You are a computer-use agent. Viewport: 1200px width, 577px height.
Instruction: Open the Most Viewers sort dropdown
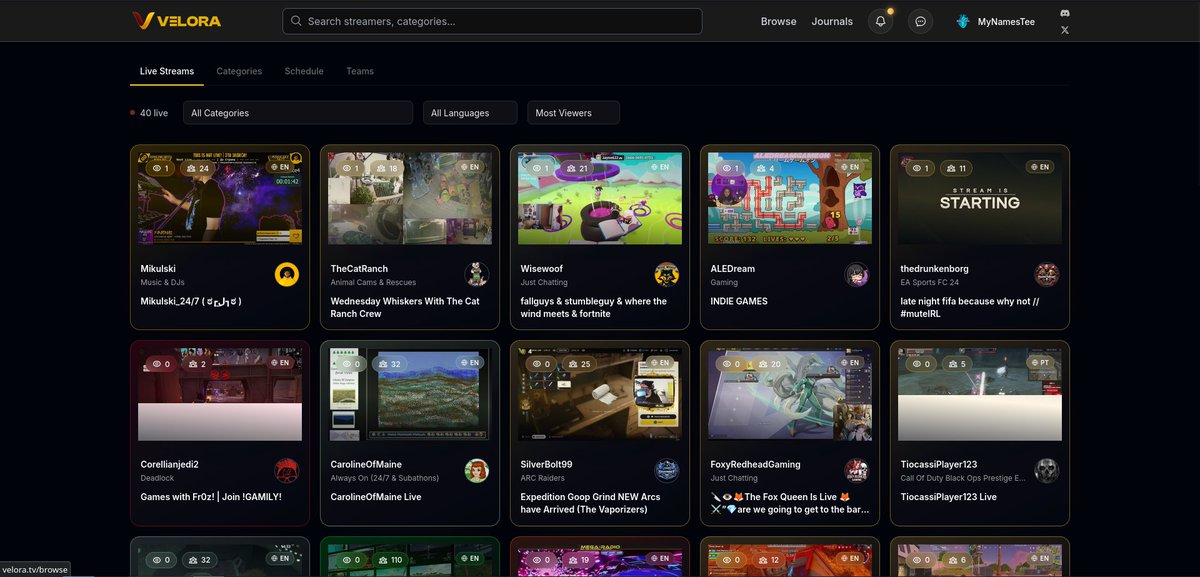click(574, 113)
